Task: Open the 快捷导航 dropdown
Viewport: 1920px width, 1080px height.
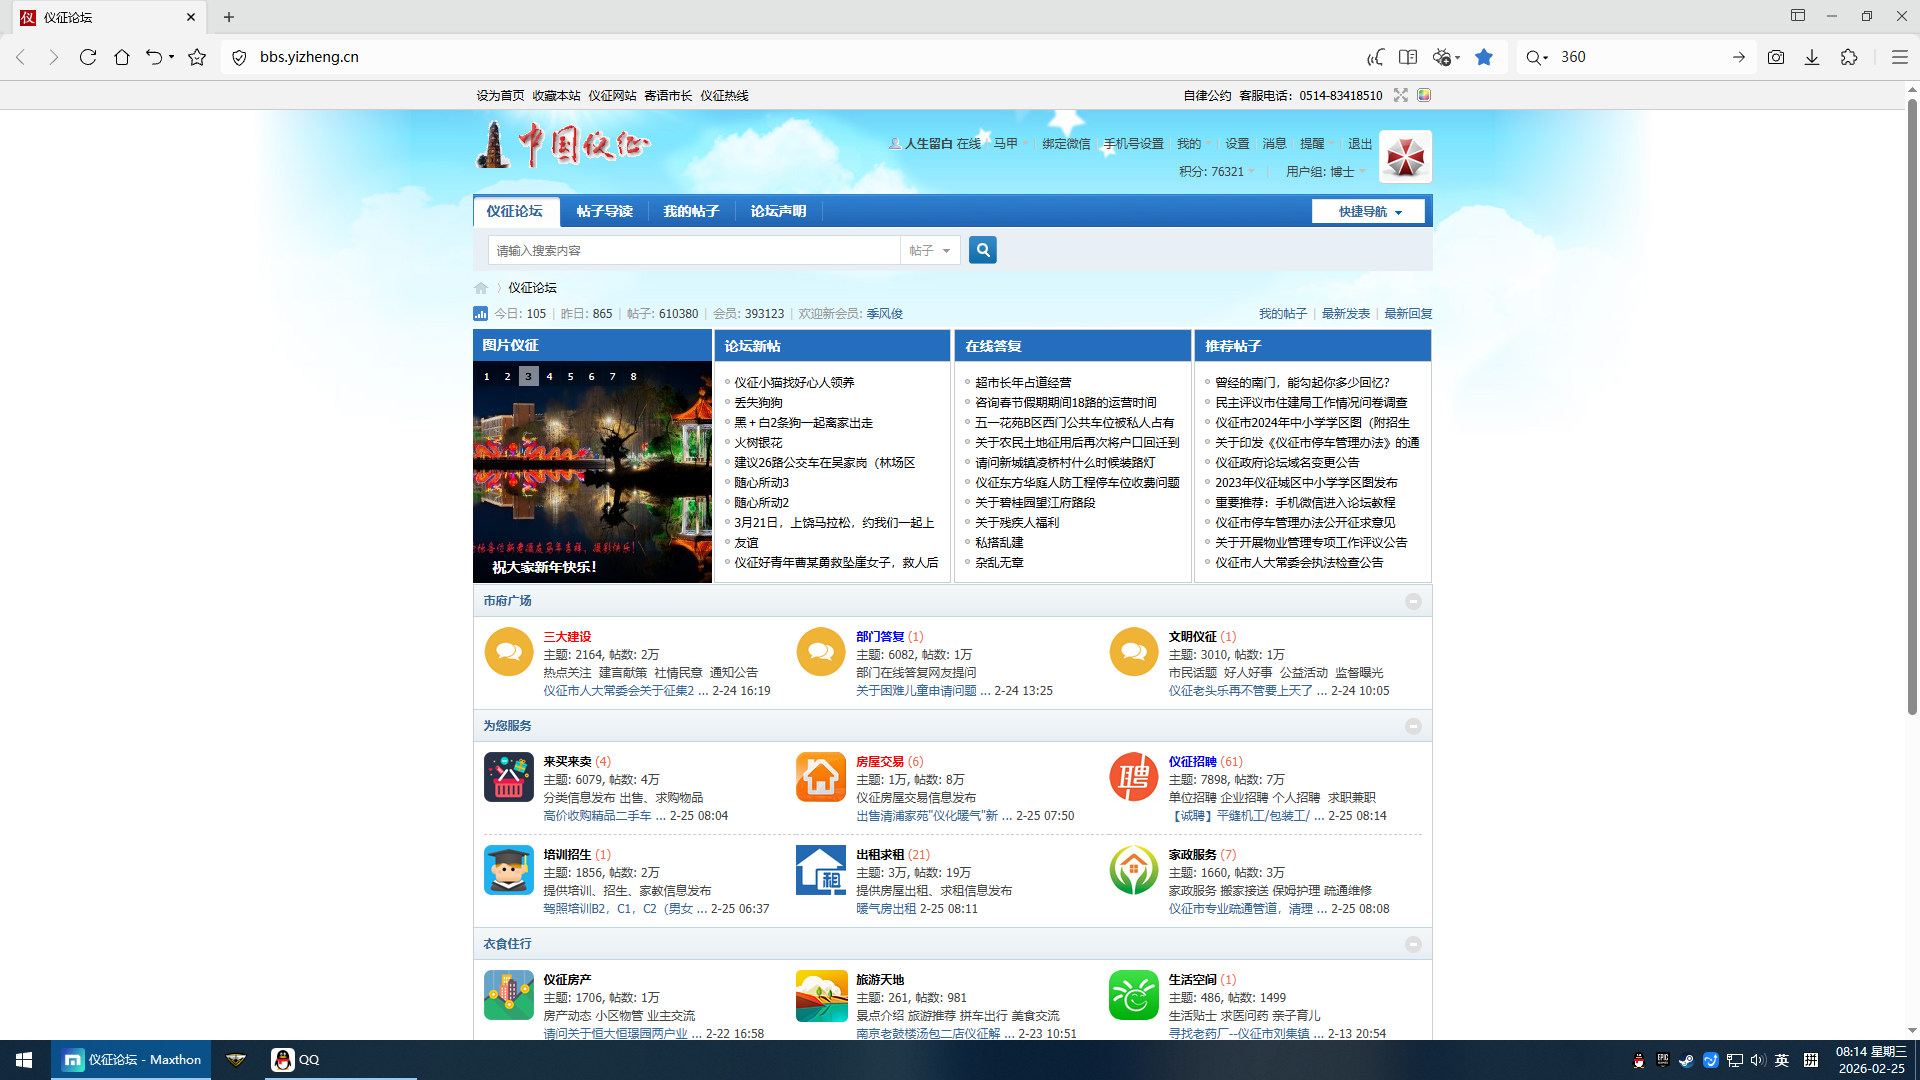Action: tap(1368, 211)
